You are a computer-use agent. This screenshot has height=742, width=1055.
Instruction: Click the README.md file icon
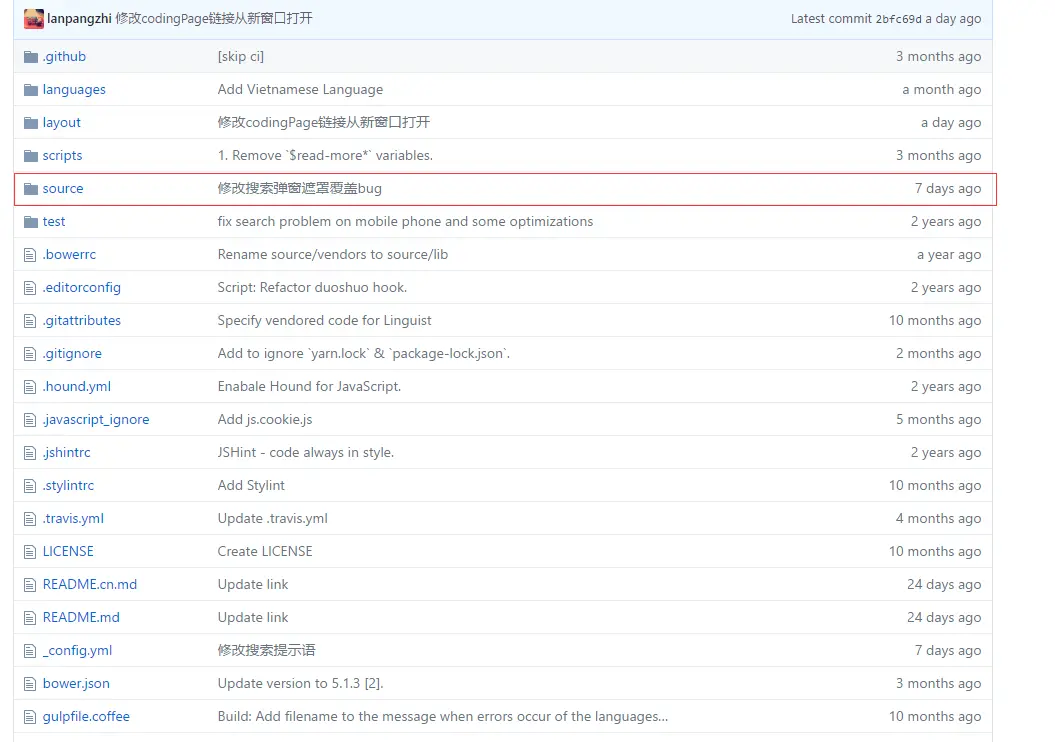tap(30, 617)
